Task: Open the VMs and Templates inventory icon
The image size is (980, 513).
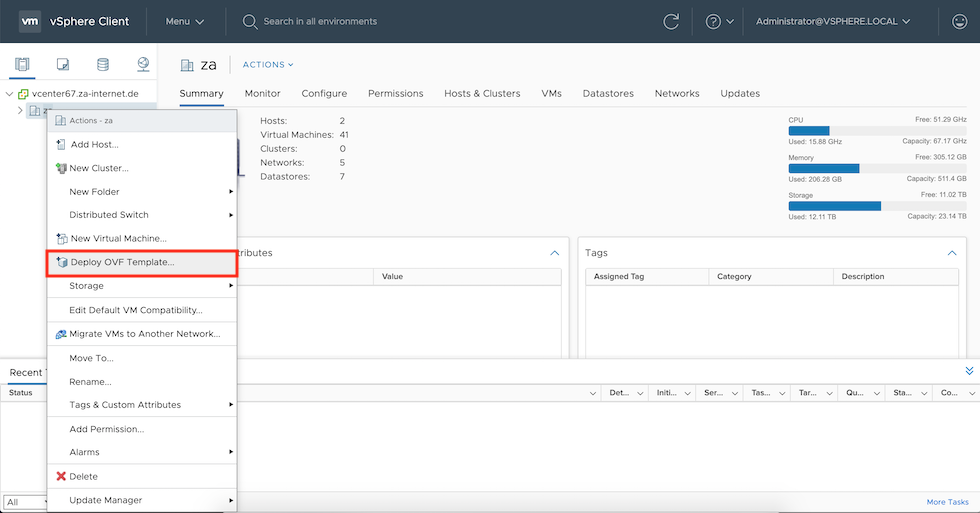Action: tap(62, 64)
